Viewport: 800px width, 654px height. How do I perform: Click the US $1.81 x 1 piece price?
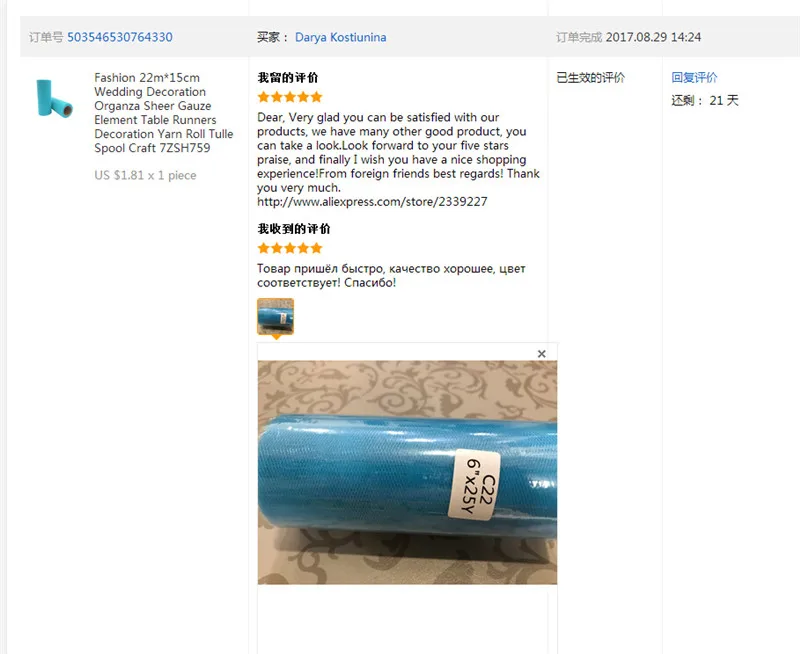pos(145,175)
